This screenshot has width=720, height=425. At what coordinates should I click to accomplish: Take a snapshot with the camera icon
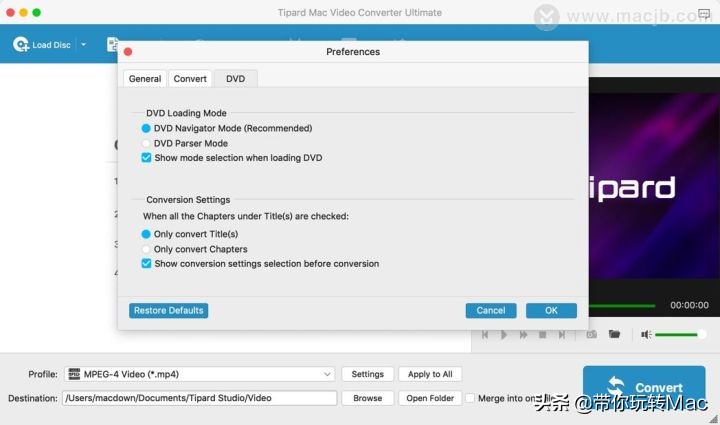pos(591,334)
